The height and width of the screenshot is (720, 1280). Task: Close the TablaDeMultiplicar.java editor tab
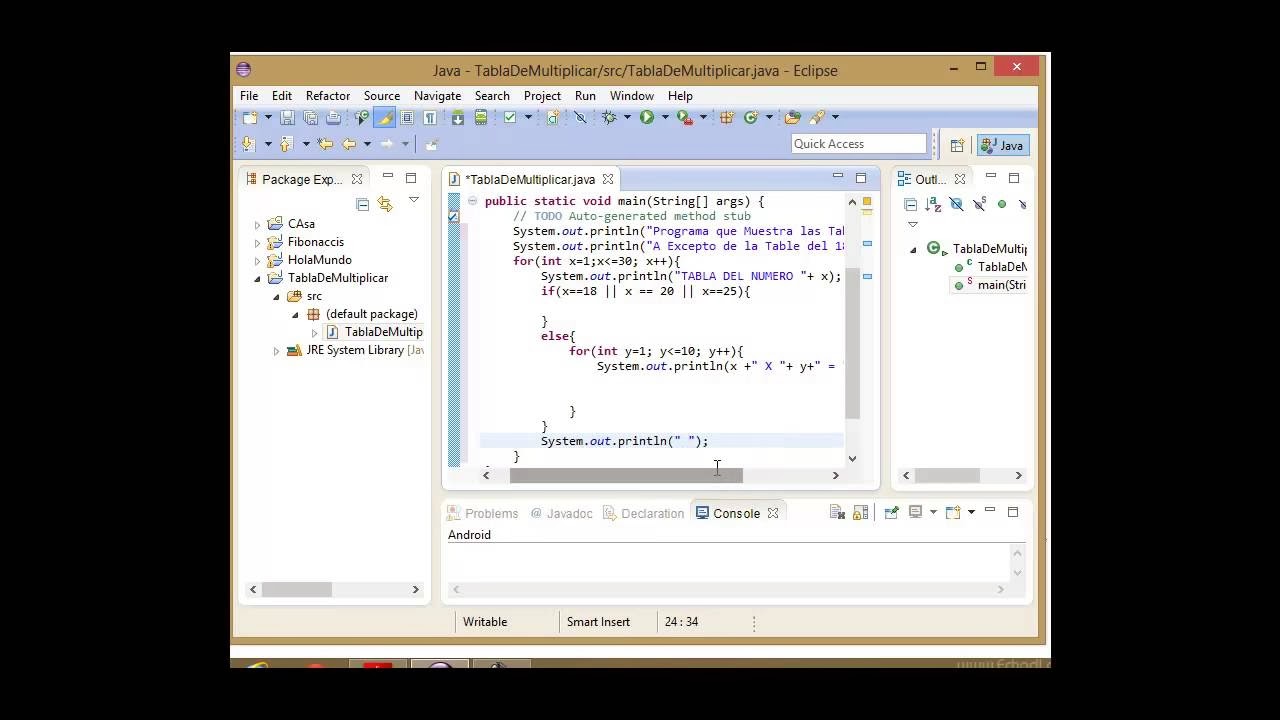[607, 180]
